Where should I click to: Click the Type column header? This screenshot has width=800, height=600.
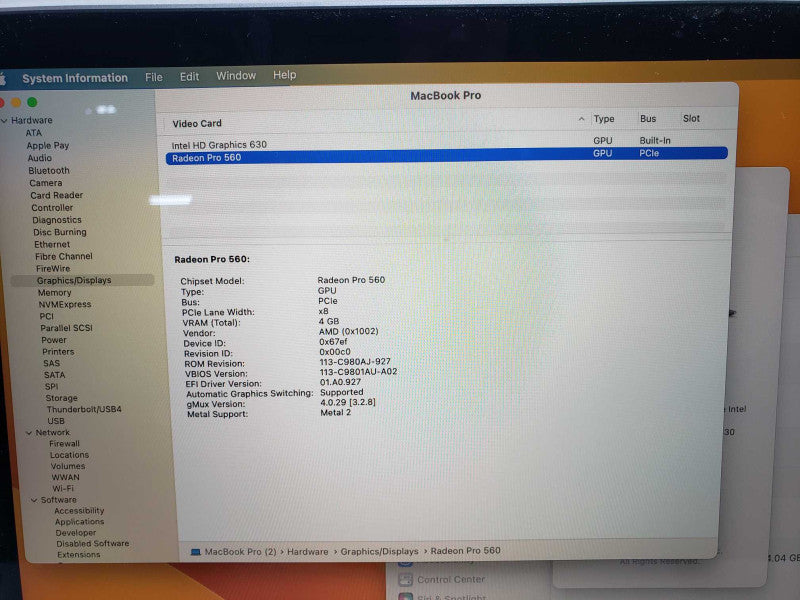[x=604, y=119]
